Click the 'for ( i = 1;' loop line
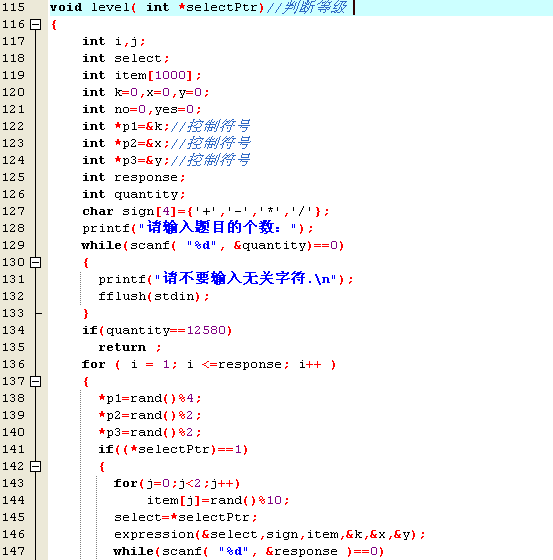 tap(209, 364)
